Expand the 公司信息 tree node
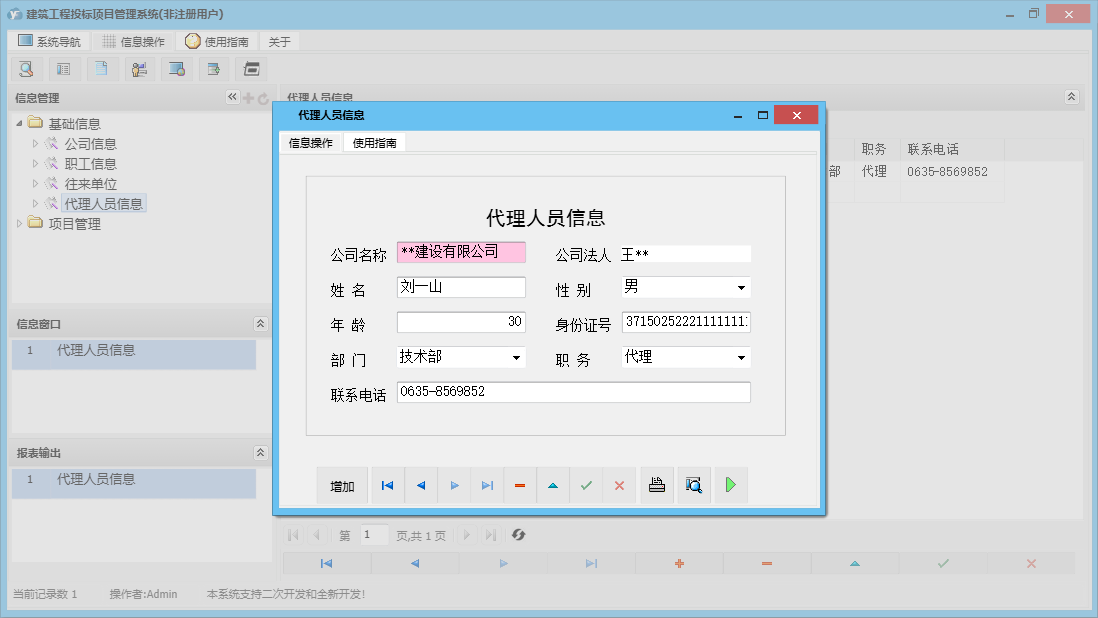The width and height of the screenshot is (1098, 618). coord(34,142)
